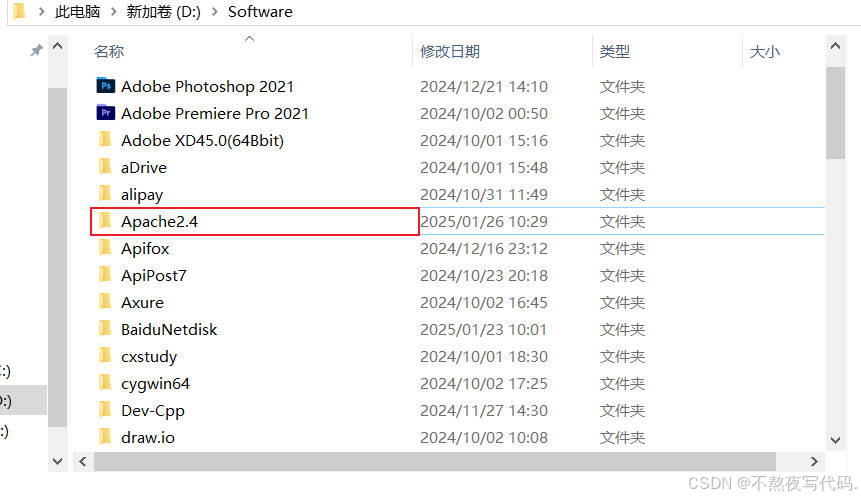Select the alipay folder icon
The image size is (861, 498).
104,193
